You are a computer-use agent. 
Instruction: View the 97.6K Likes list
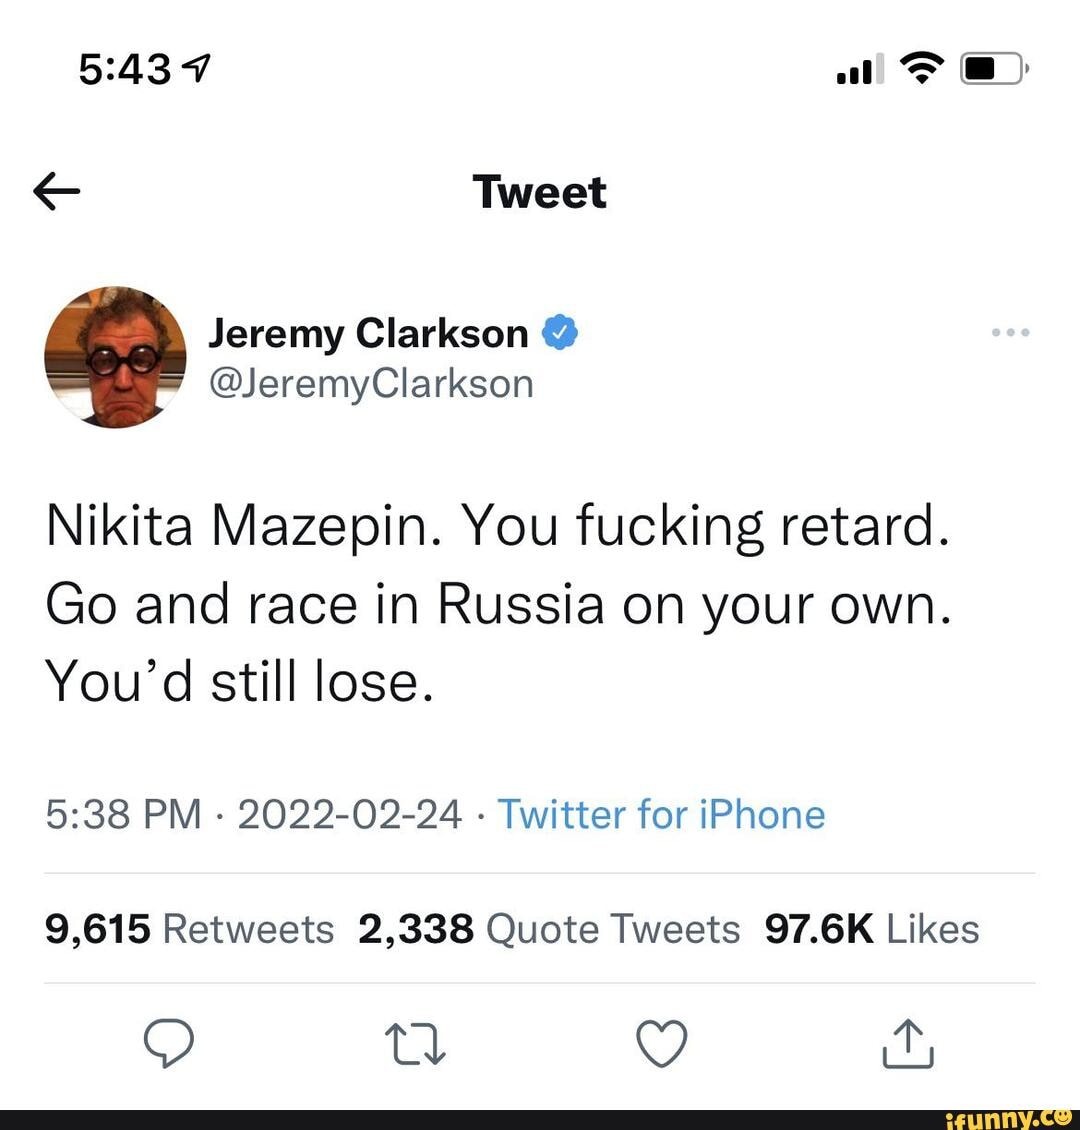coord(871,929)
